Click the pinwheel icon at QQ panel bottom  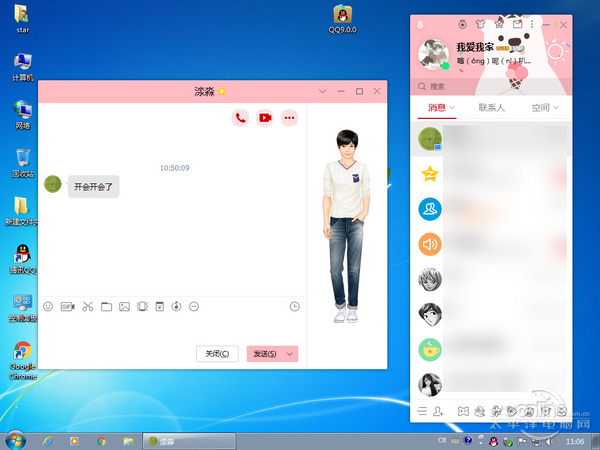496,411
